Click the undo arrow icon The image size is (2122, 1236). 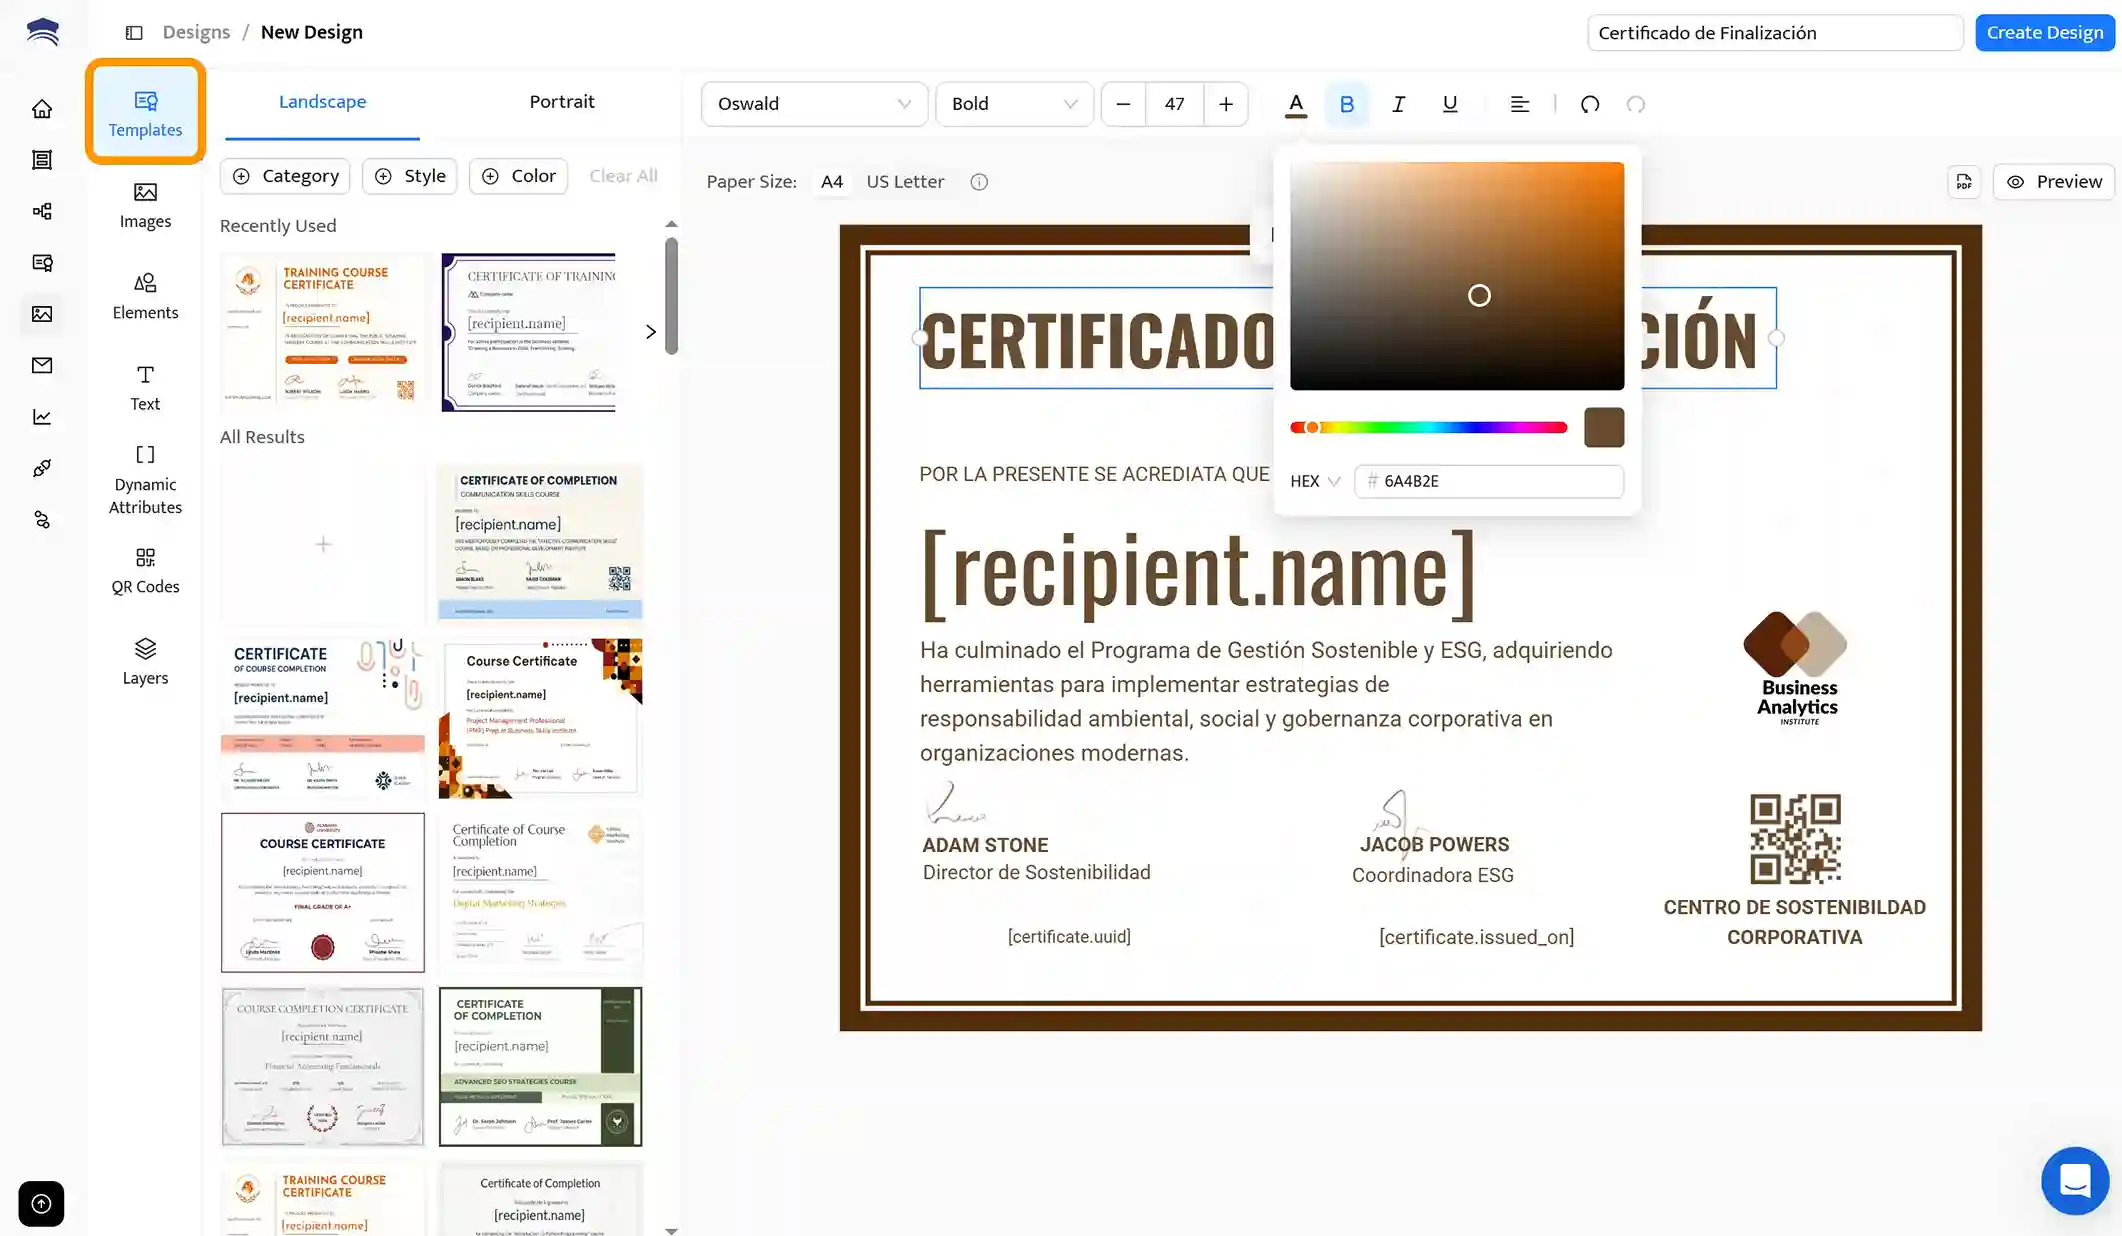click(1589, 104)
